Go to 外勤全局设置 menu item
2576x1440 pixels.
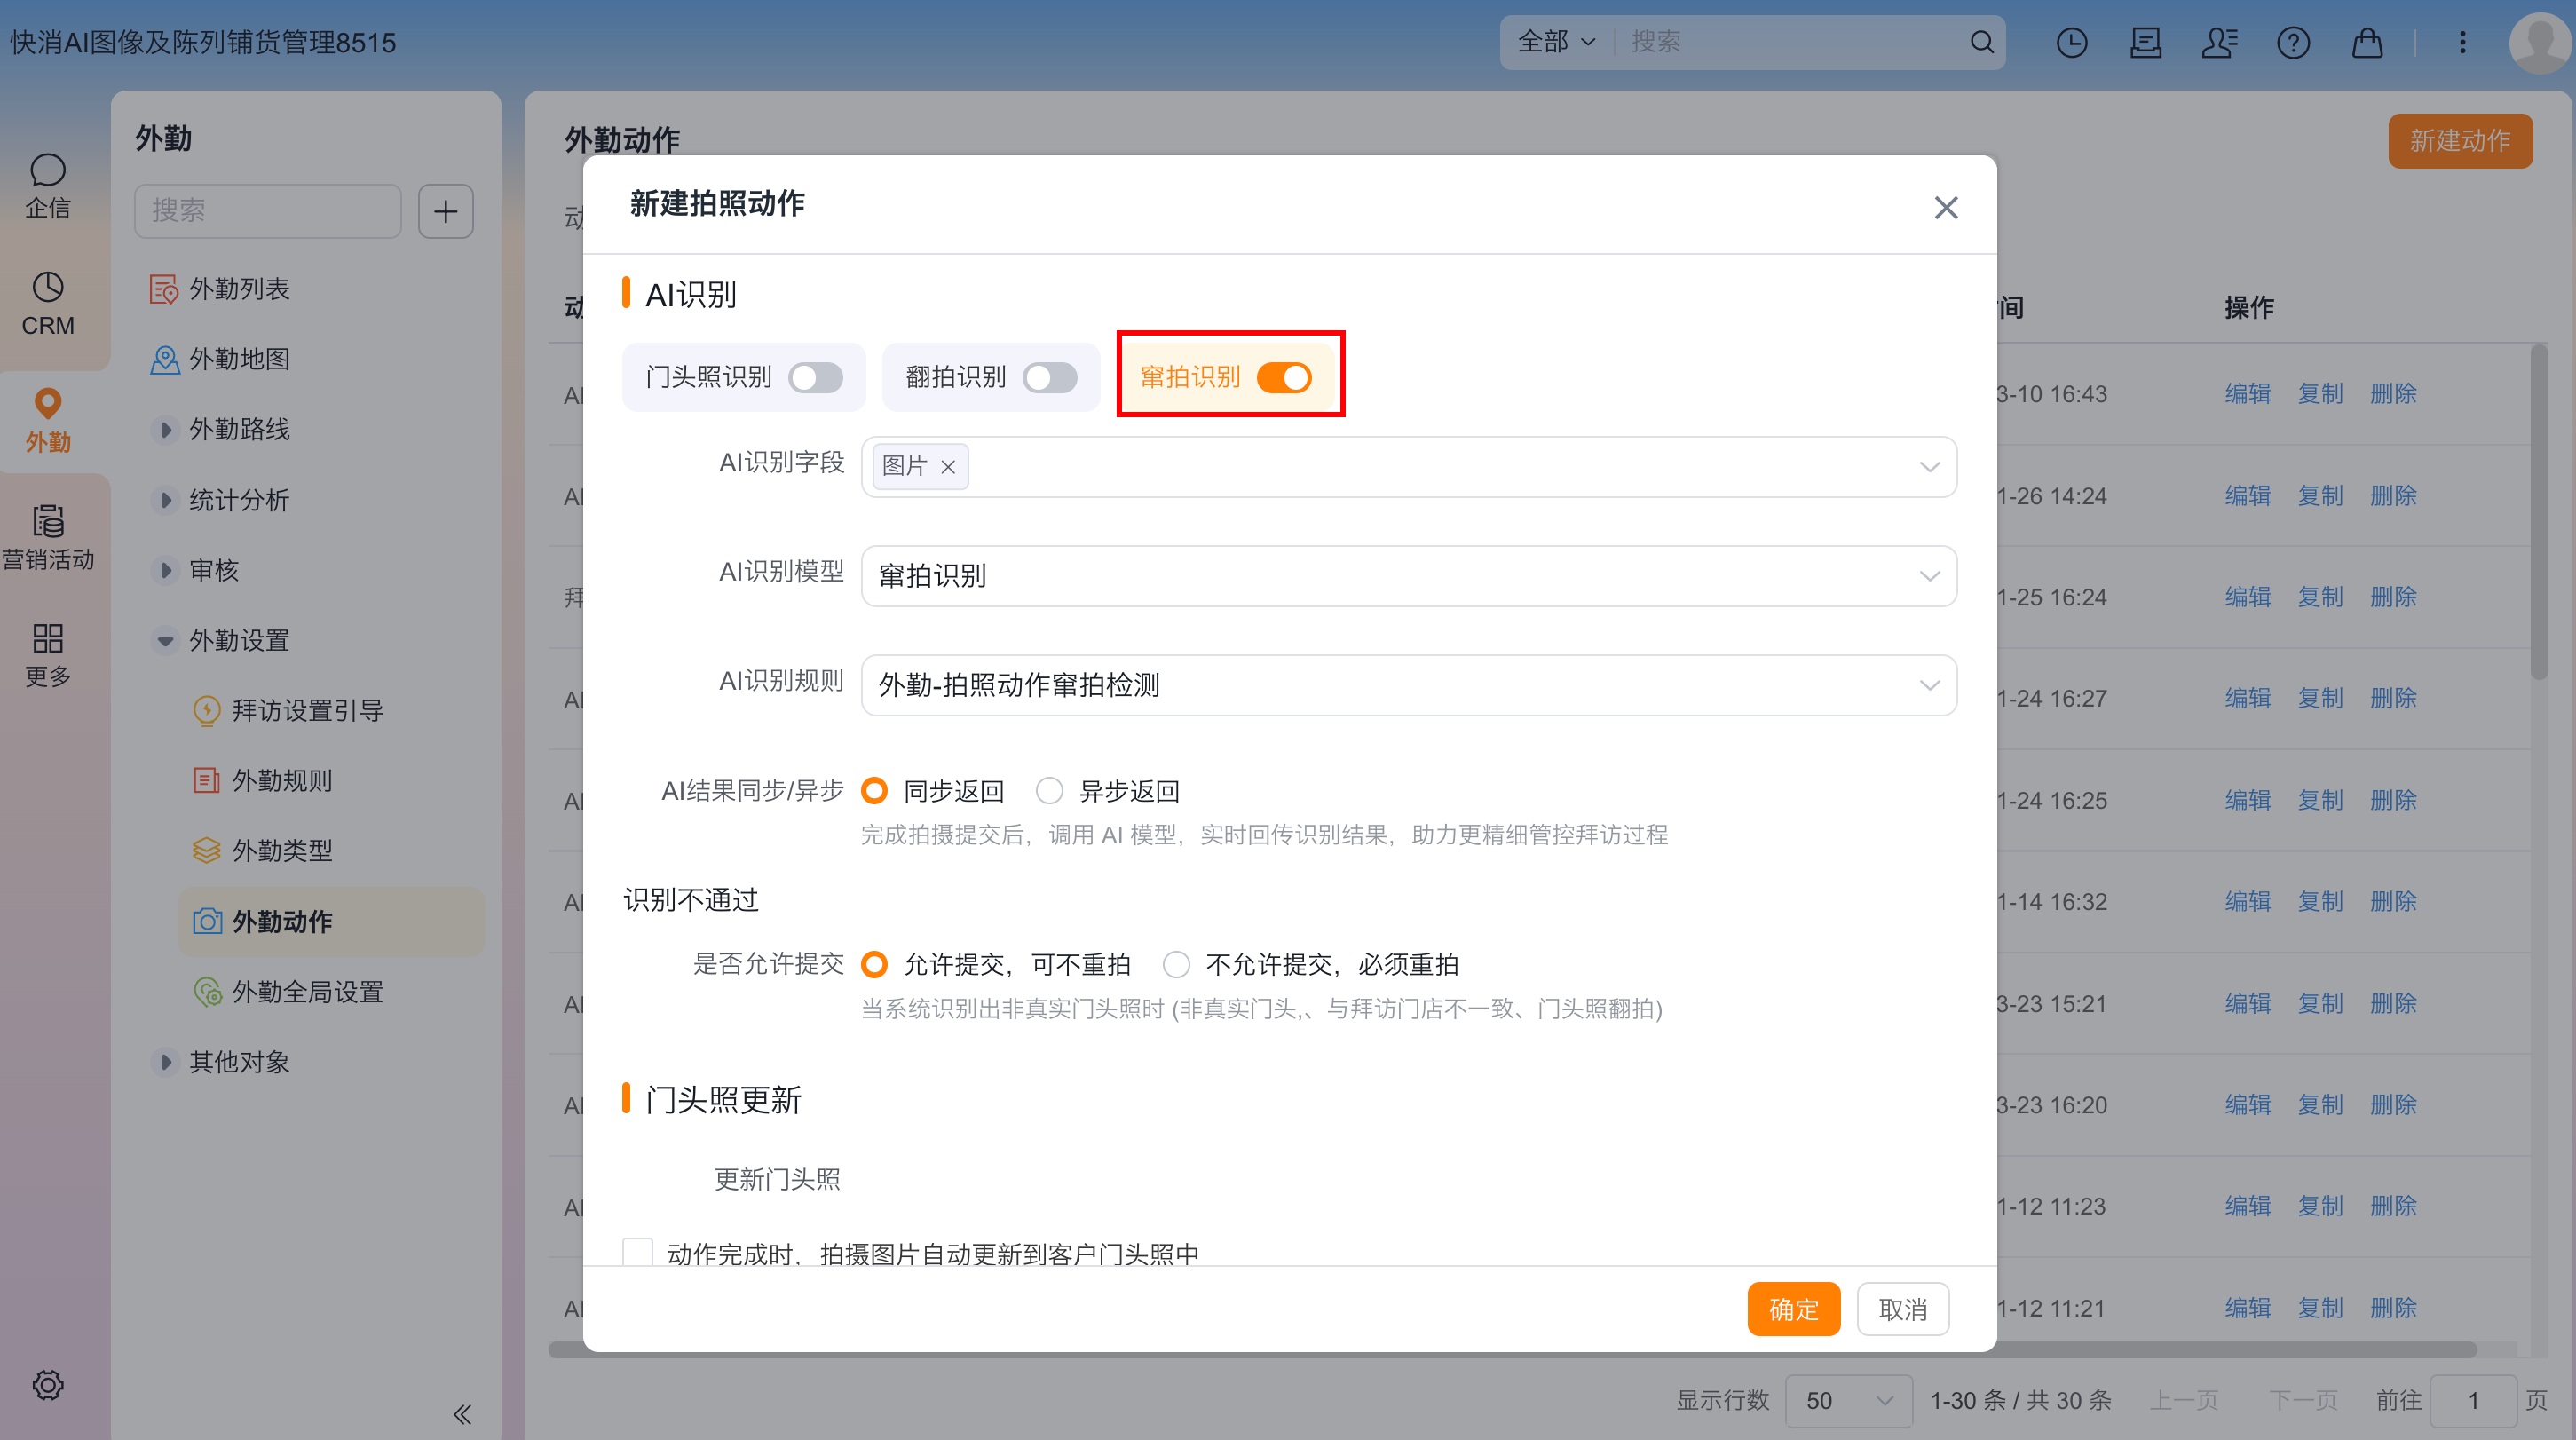(x=307, y=991)
